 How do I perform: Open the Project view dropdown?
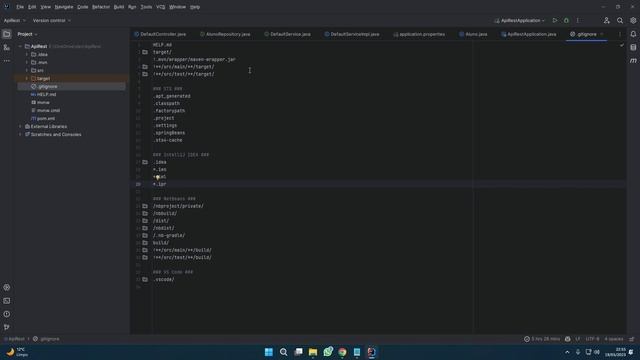(27, 34)
